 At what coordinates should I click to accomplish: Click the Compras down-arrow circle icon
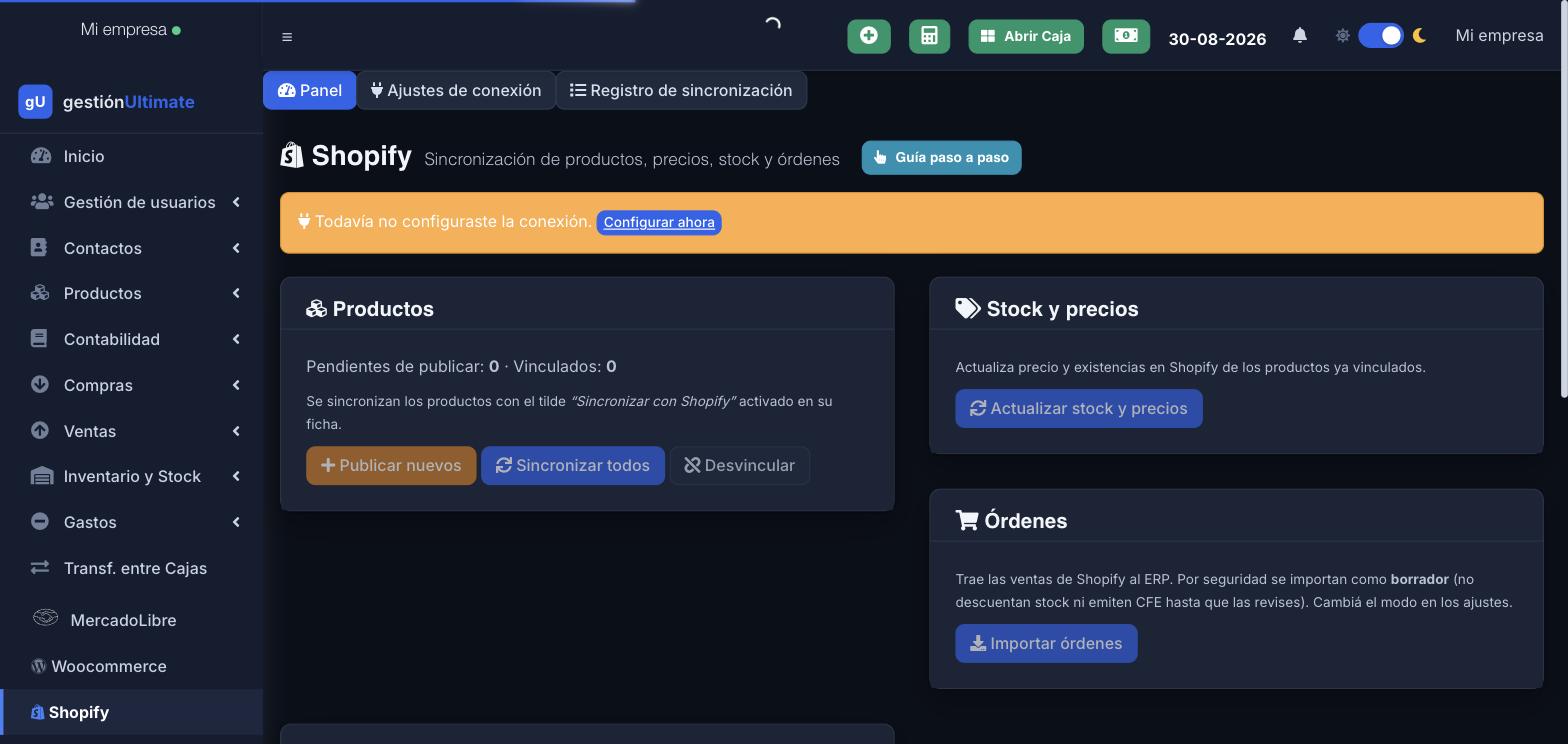40,384
